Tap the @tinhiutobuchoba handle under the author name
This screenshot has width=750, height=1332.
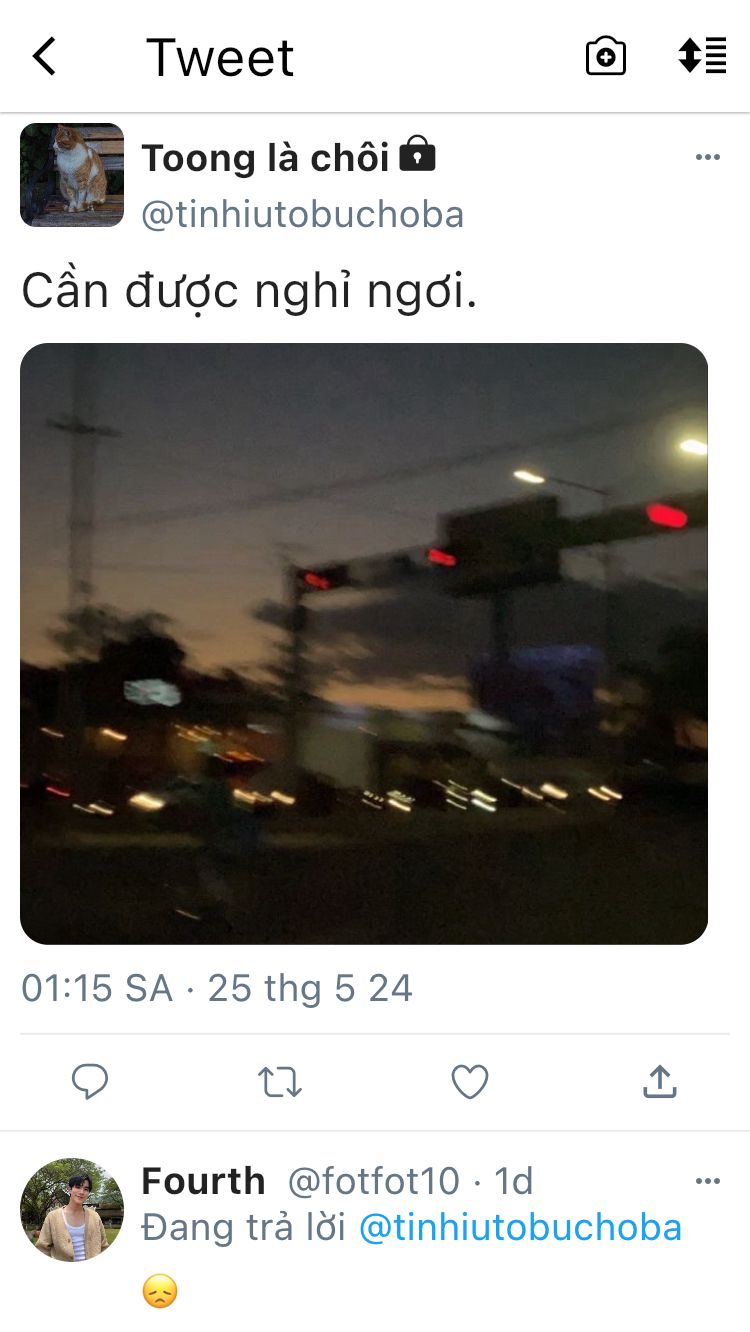tap(303, 214)
